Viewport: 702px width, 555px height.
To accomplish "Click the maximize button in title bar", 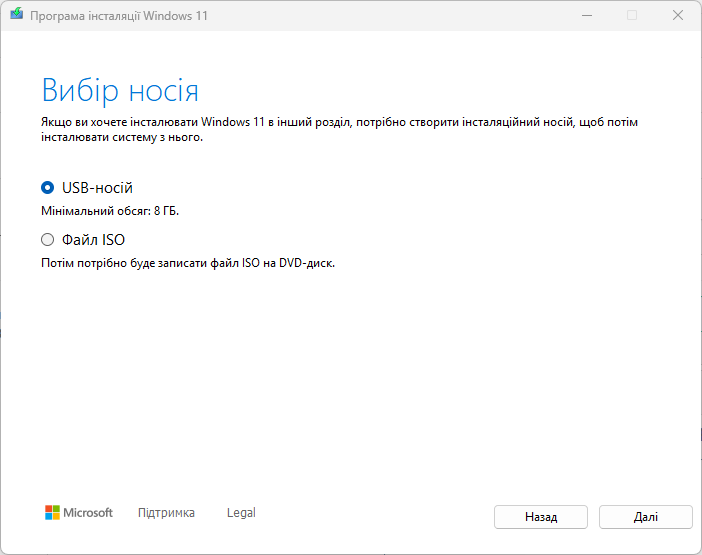I will [631, 16].
